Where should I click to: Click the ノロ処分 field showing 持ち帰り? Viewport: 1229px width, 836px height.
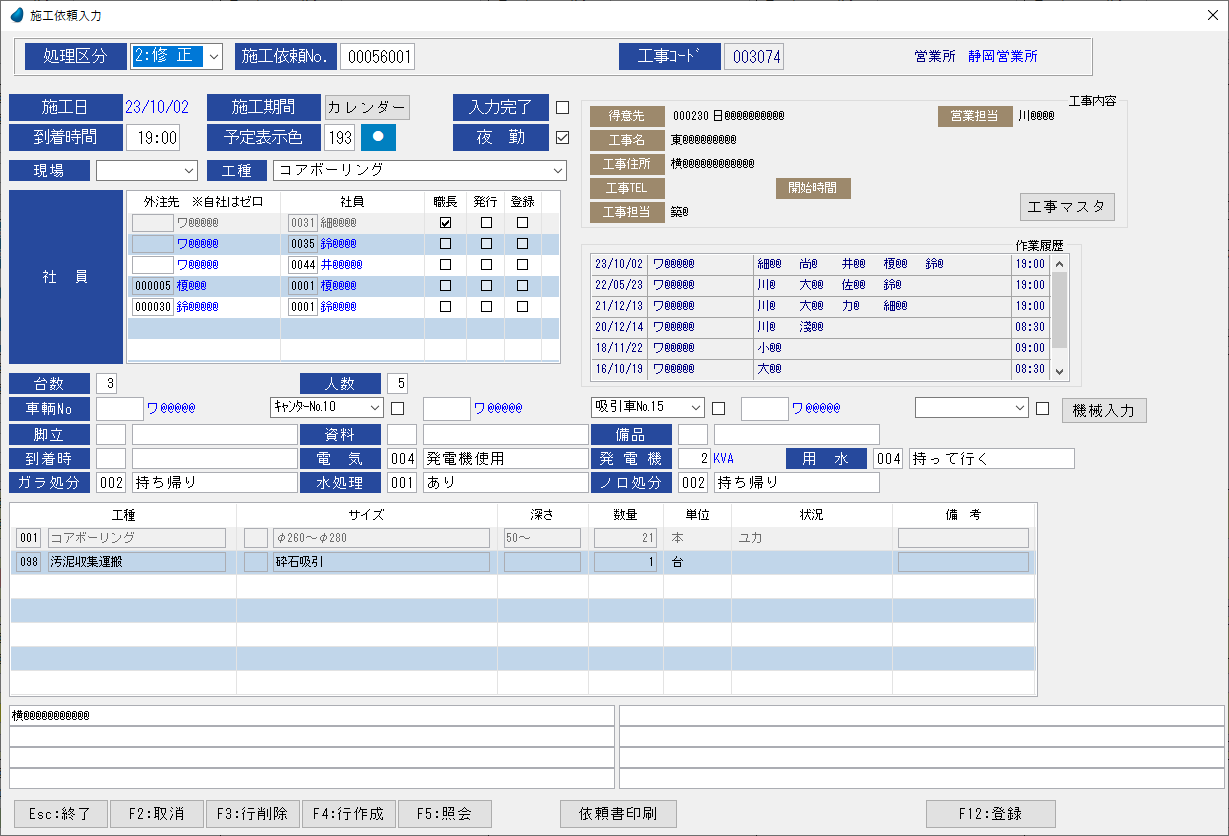[x=797, y=482]
